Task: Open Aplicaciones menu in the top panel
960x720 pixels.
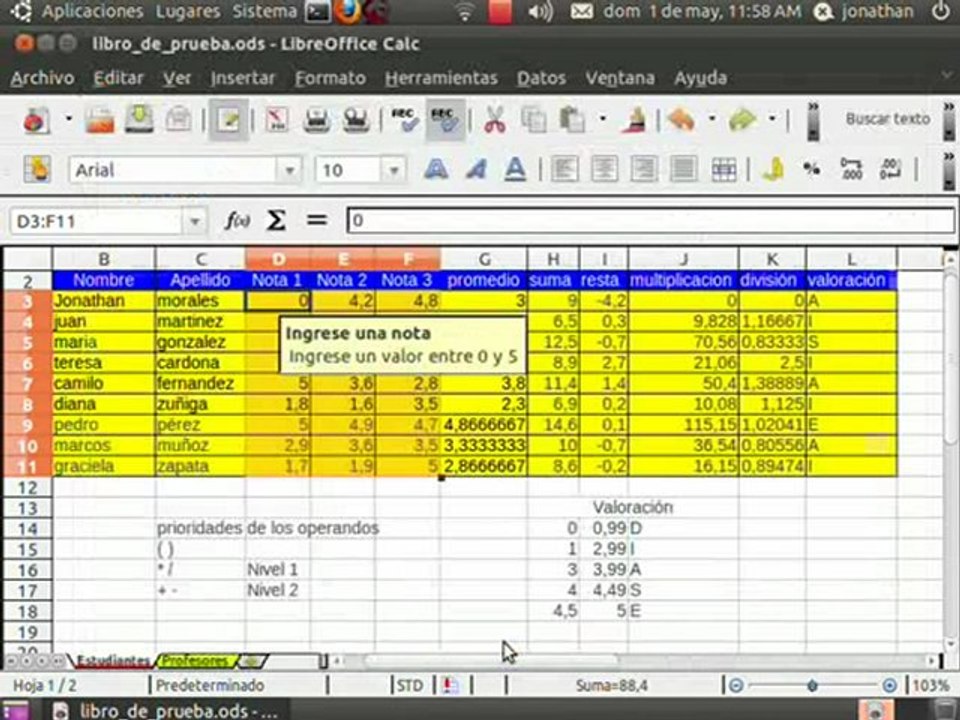Action: point(92,11)
